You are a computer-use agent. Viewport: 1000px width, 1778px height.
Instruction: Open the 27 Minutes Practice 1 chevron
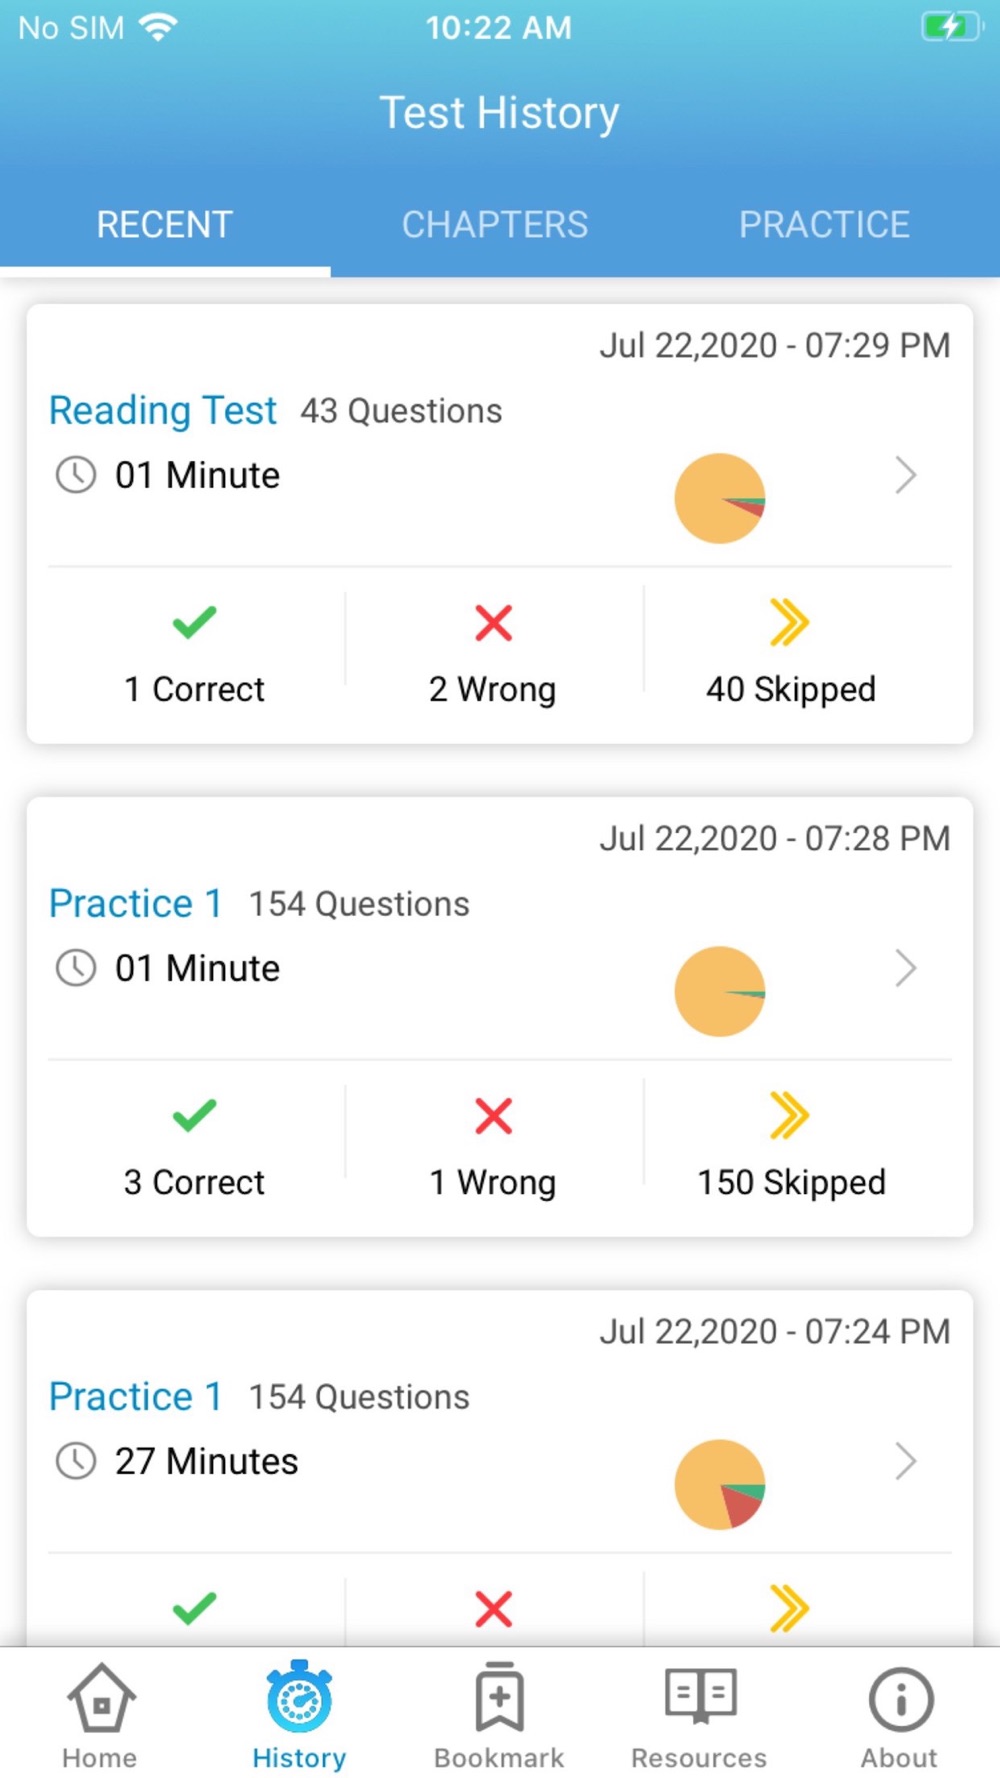(905, 1461)
